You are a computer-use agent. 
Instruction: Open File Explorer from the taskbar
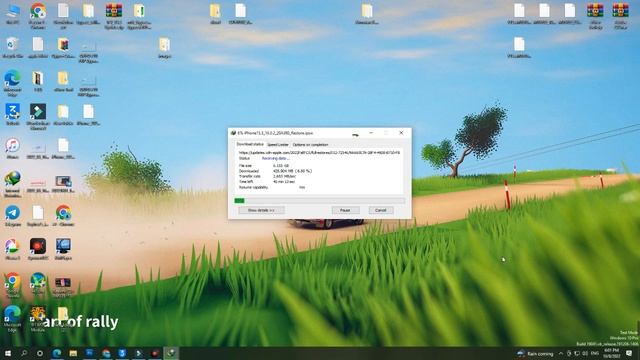coord(73,353)
